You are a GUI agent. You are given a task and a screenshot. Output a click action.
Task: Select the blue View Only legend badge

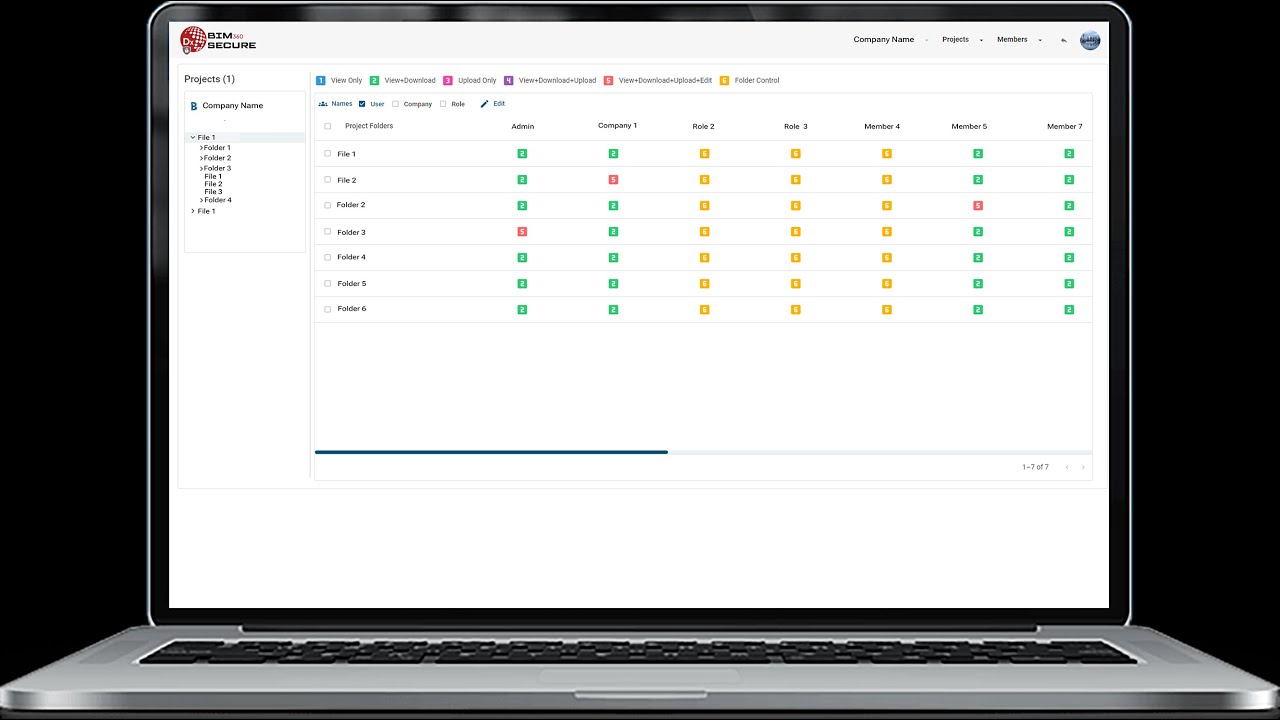click(x=321, y=80)
